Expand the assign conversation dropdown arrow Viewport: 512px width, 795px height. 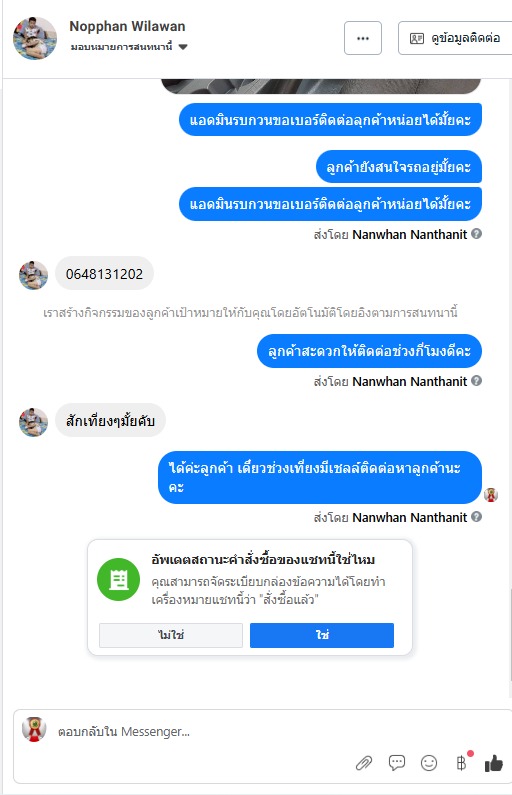point(183,47)
